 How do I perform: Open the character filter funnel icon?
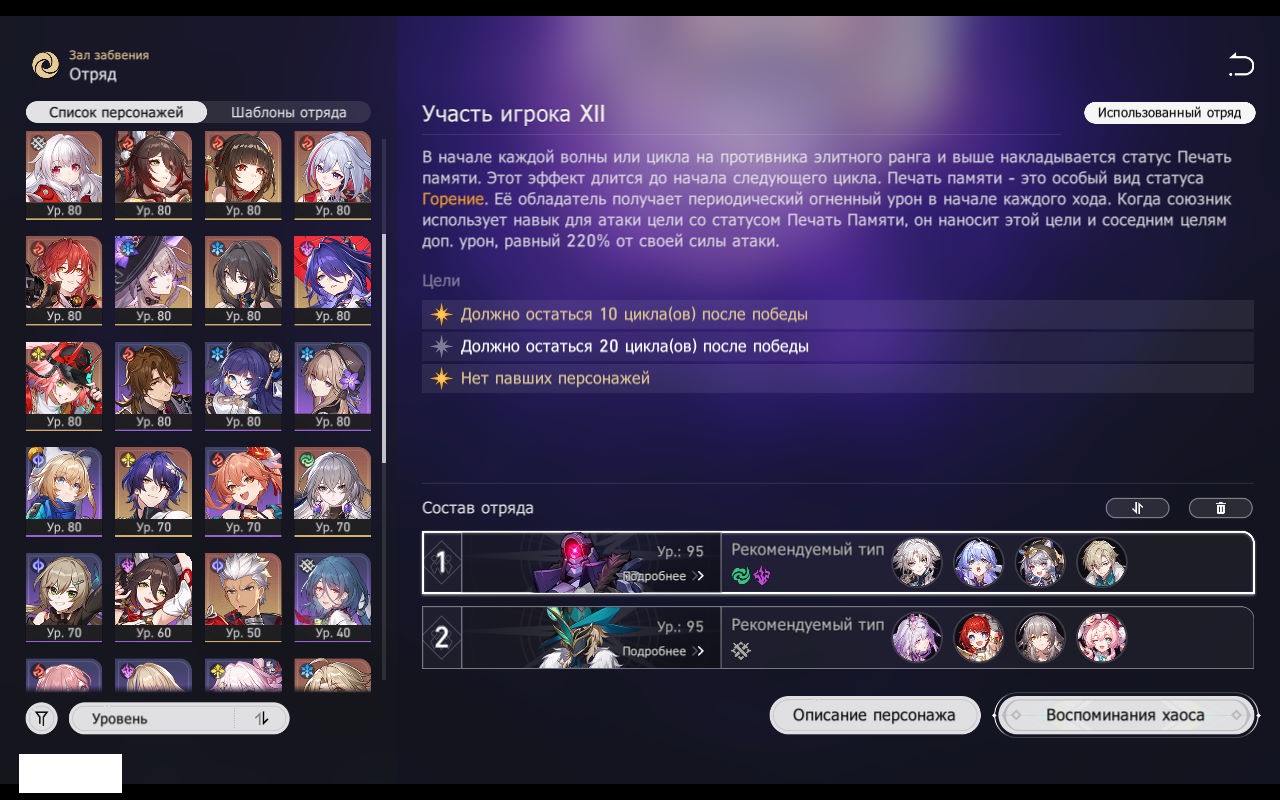tap(41, 718)
